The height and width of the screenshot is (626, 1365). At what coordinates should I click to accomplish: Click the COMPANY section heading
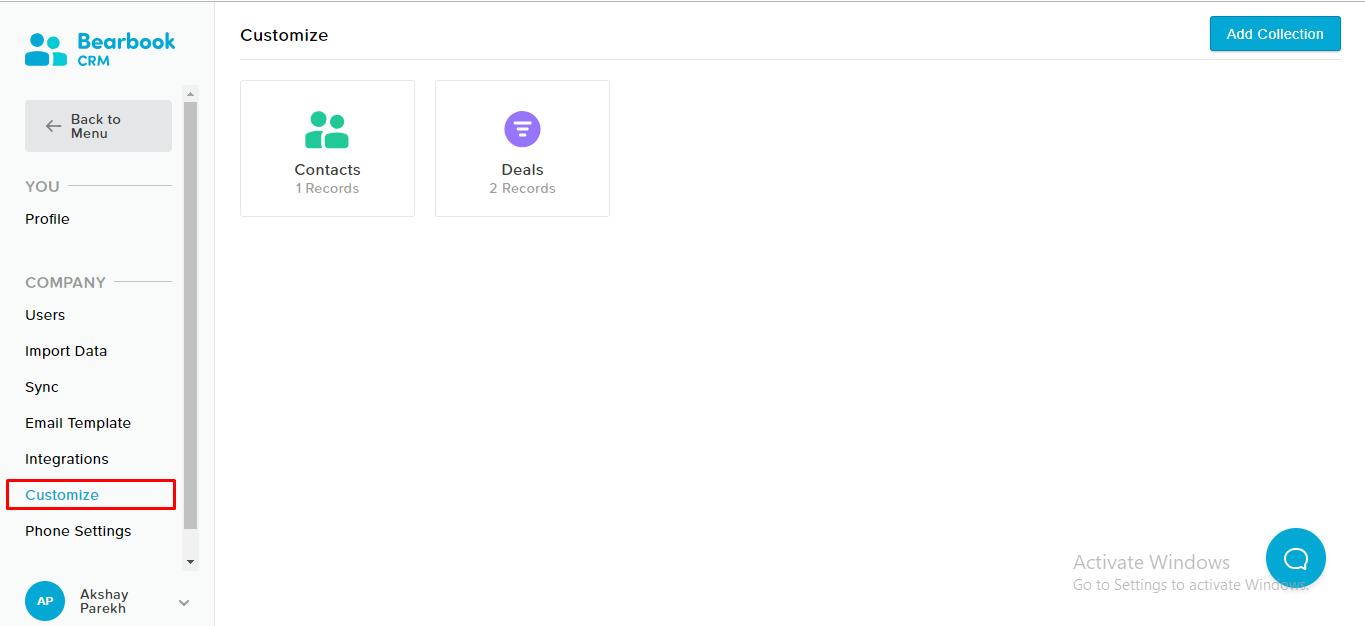coord(65,282)
